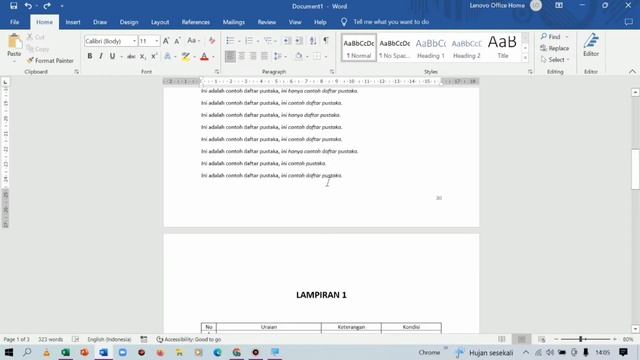Image resolution: width=640 pixels, height=360 pixels.
Task: Open the Change Case dropdown
Action: coord(193,41)
